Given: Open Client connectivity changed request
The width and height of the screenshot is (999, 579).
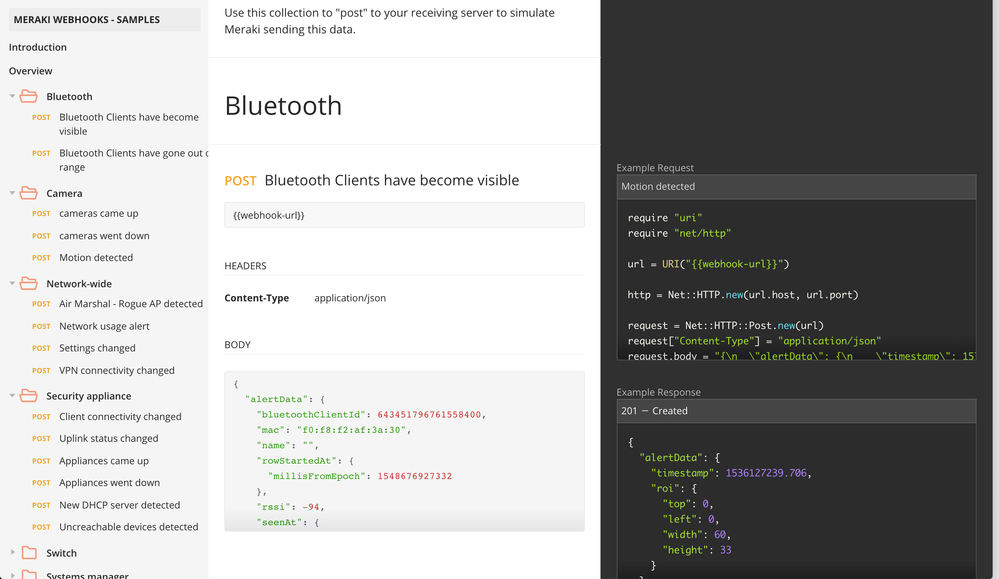Looking at the screenshot, I should pos(120,417).
